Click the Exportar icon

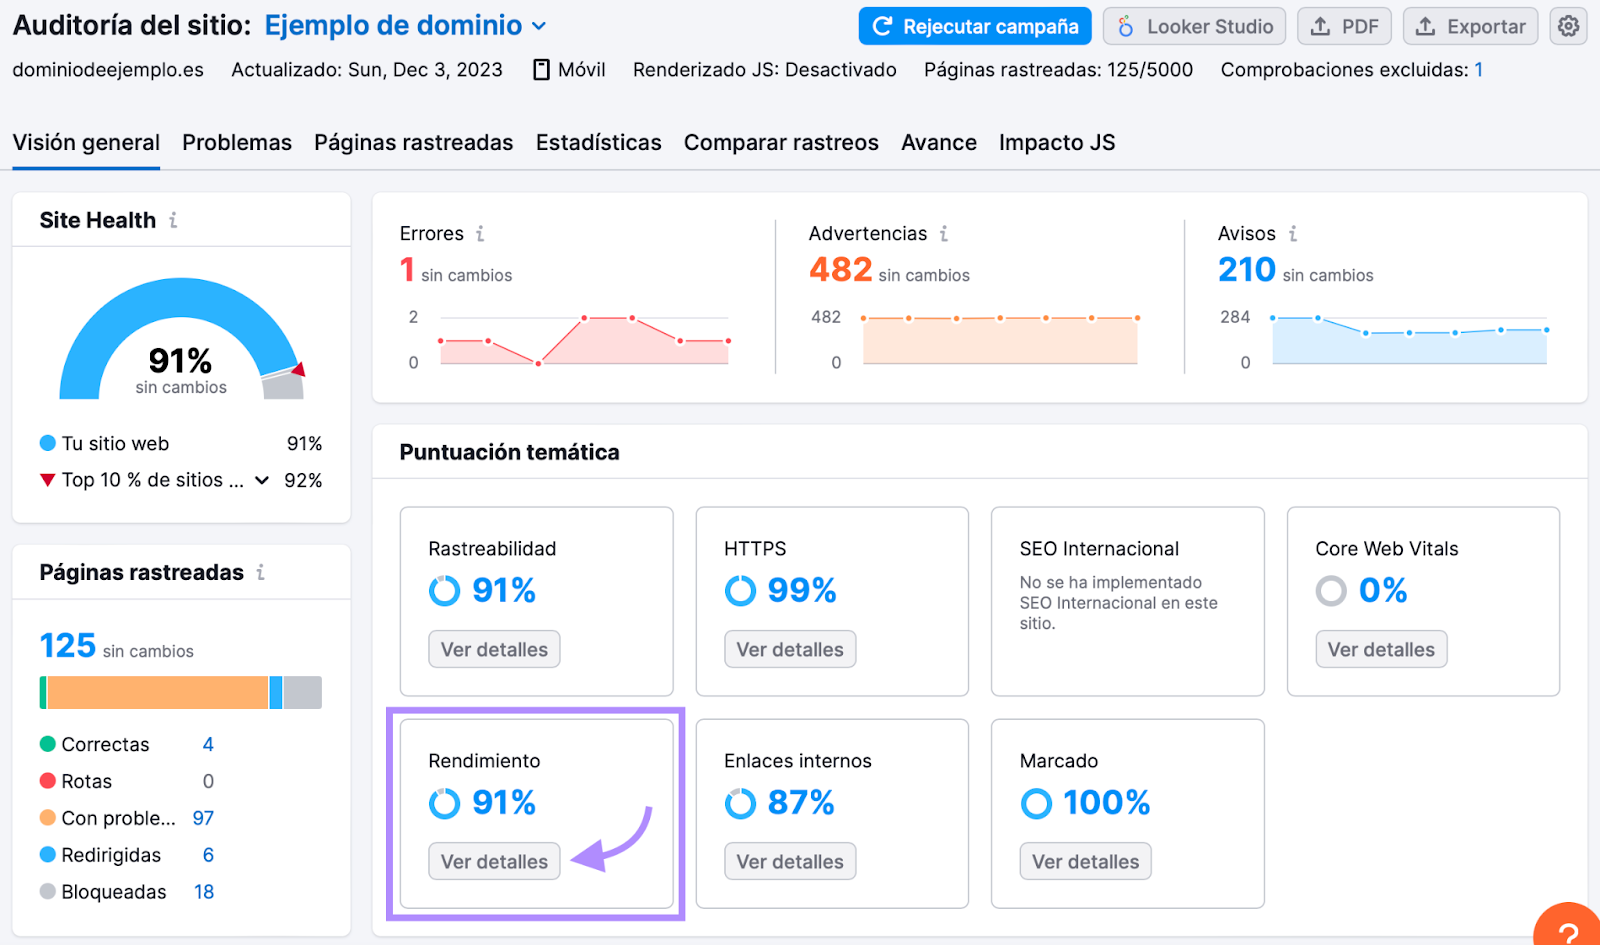click(x=1424, y=26)
